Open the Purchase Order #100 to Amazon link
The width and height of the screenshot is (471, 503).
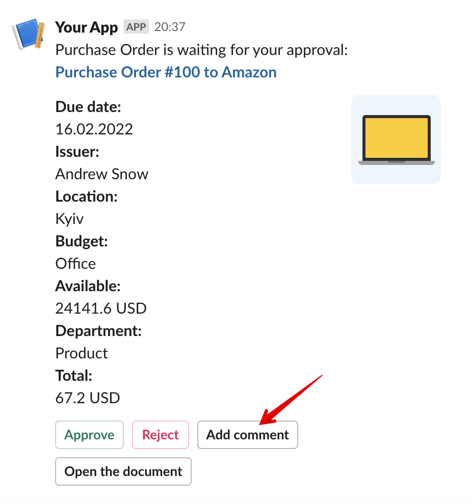[x=166, y=72]
